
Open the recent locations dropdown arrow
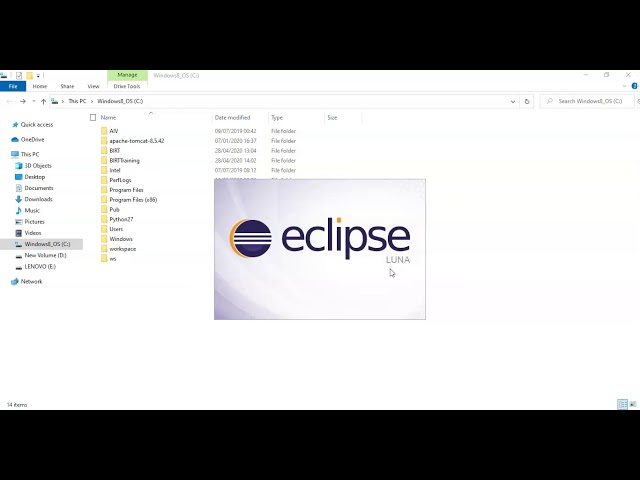pyautogui.click(x=34, y=101)
